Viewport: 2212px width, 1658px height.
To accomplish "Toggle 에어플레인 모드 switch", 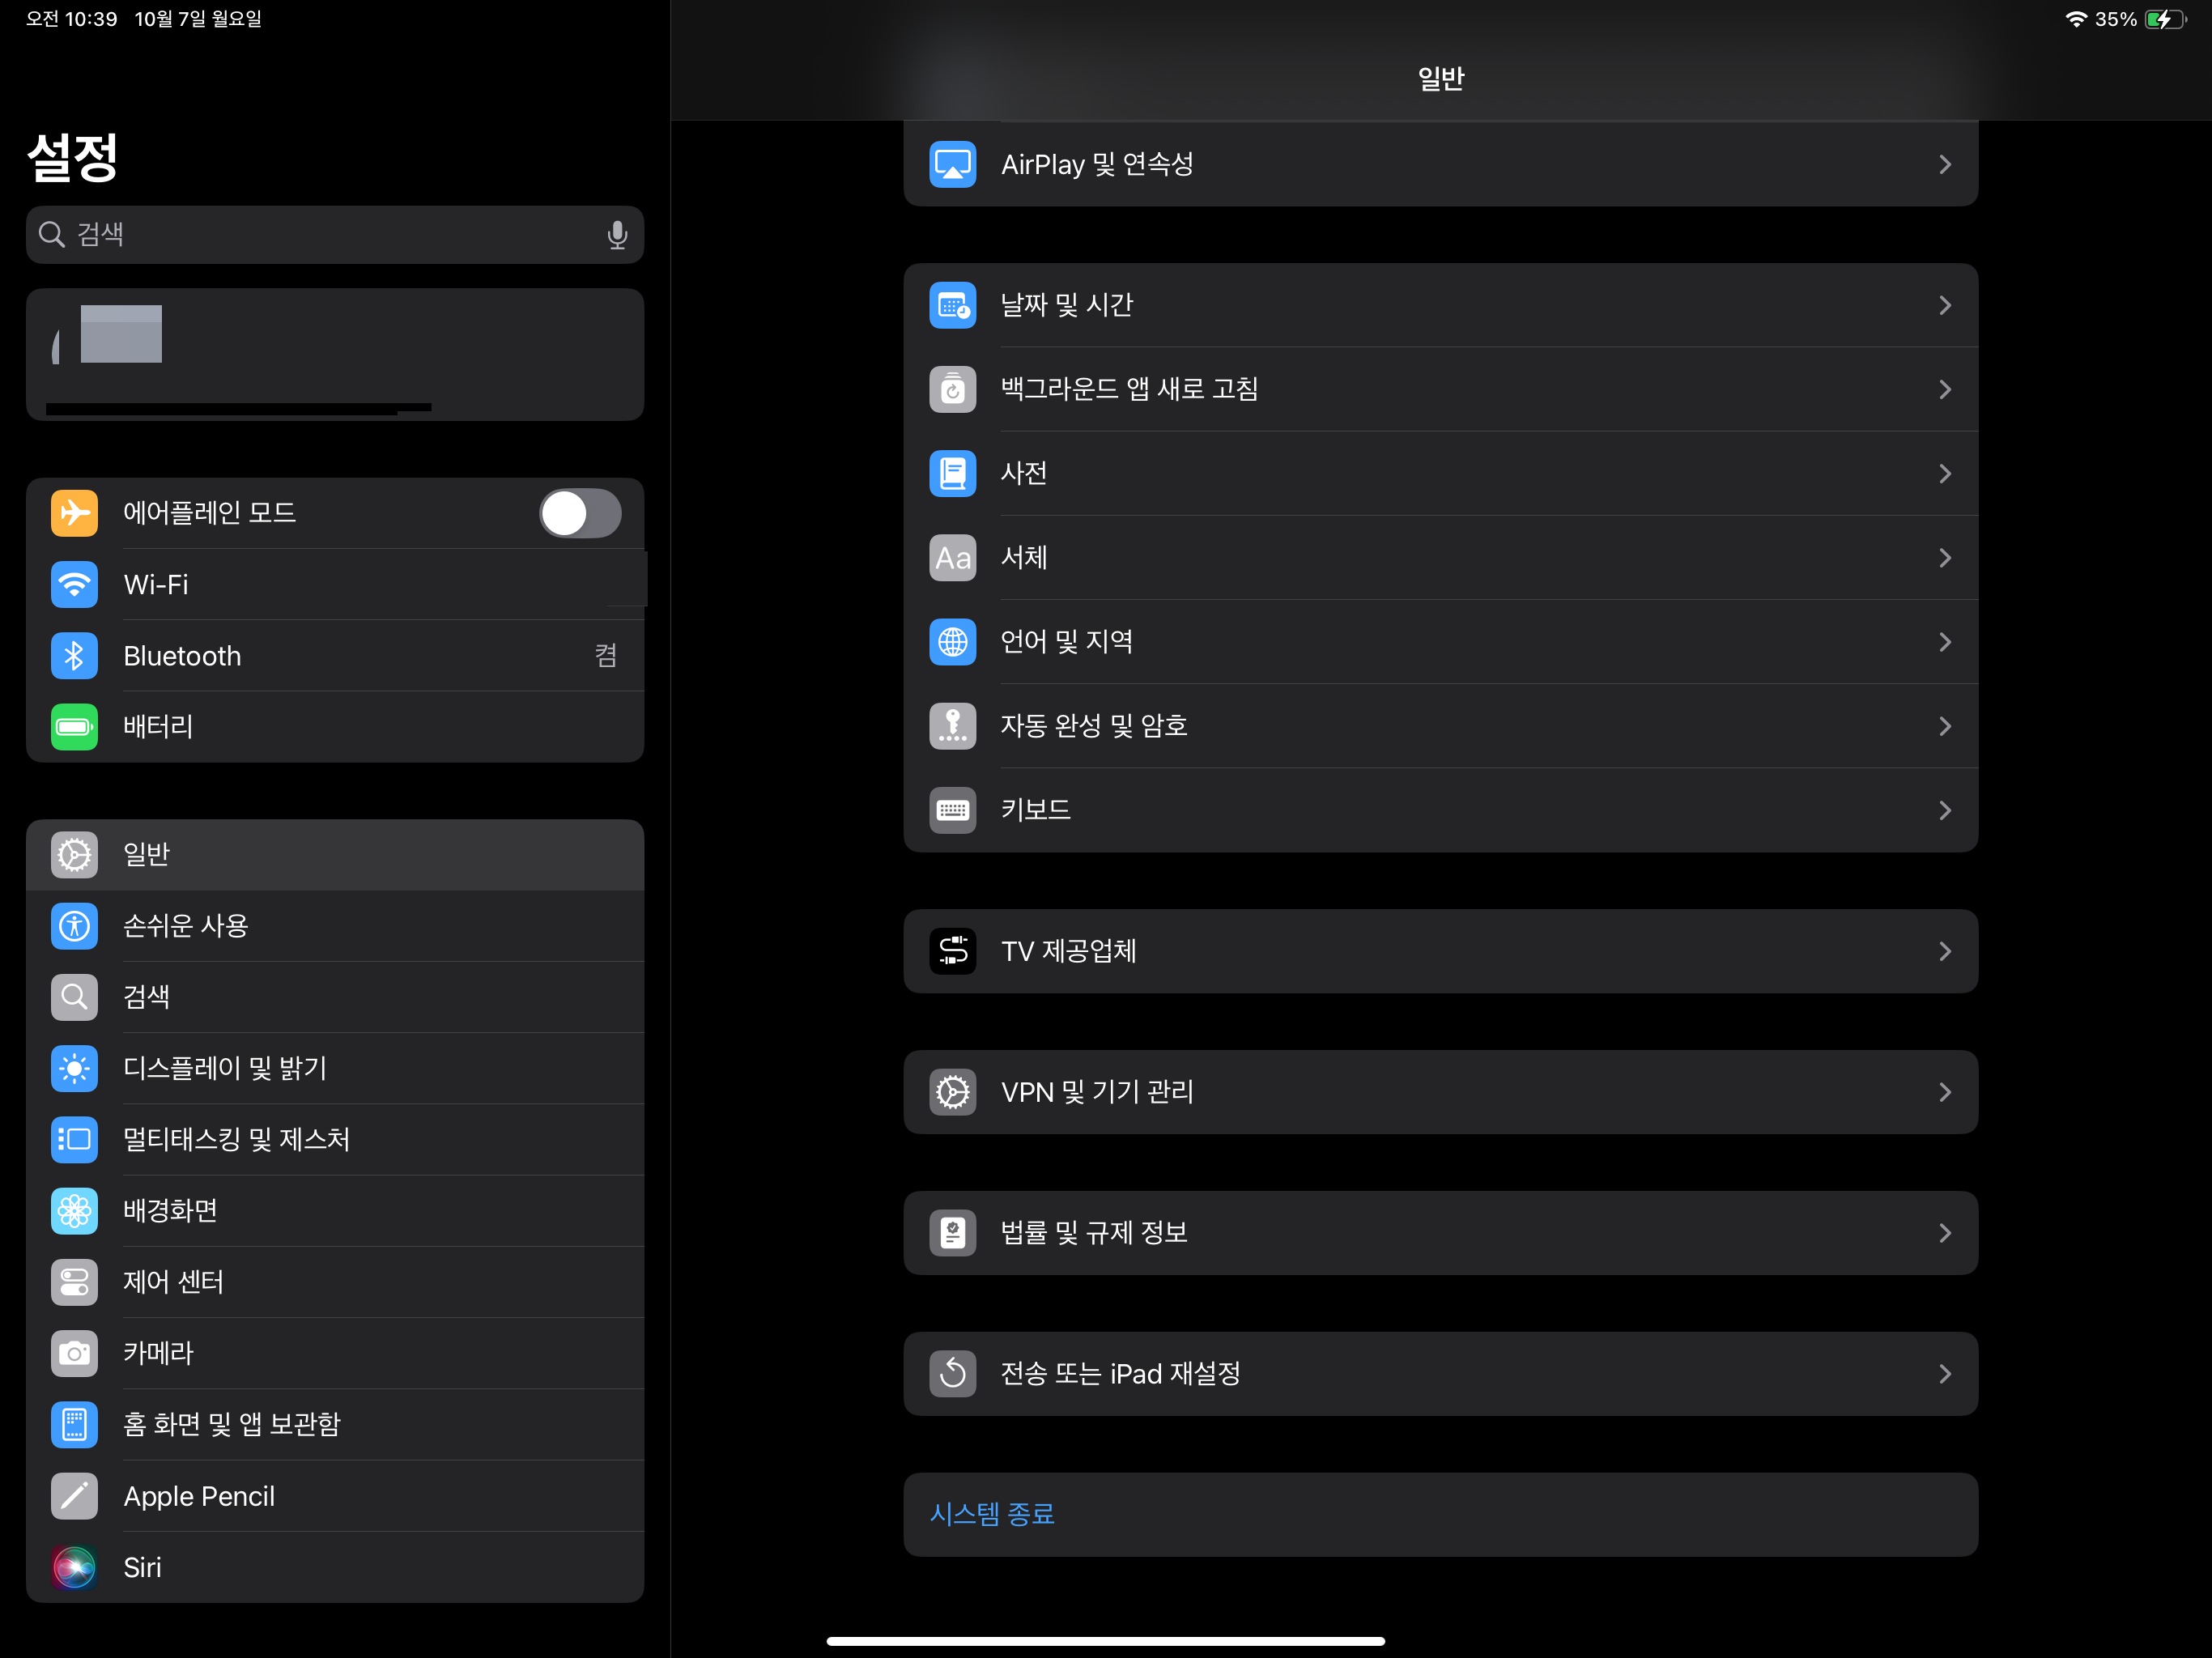I will [x=580, y=513].
